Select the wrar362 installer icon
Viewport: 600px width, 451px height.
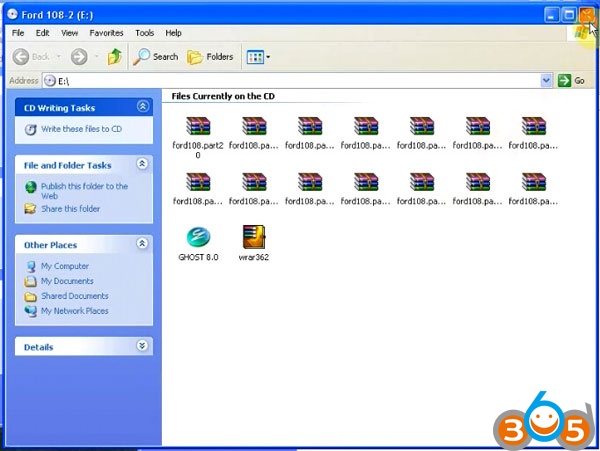[254, 238]
